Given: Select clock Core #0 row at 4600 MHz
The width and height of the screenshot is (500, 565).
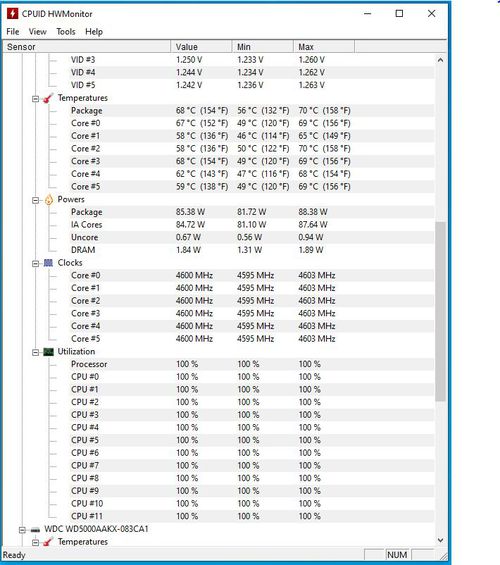Looking at the screenshot, I should (x=252, y=275).
